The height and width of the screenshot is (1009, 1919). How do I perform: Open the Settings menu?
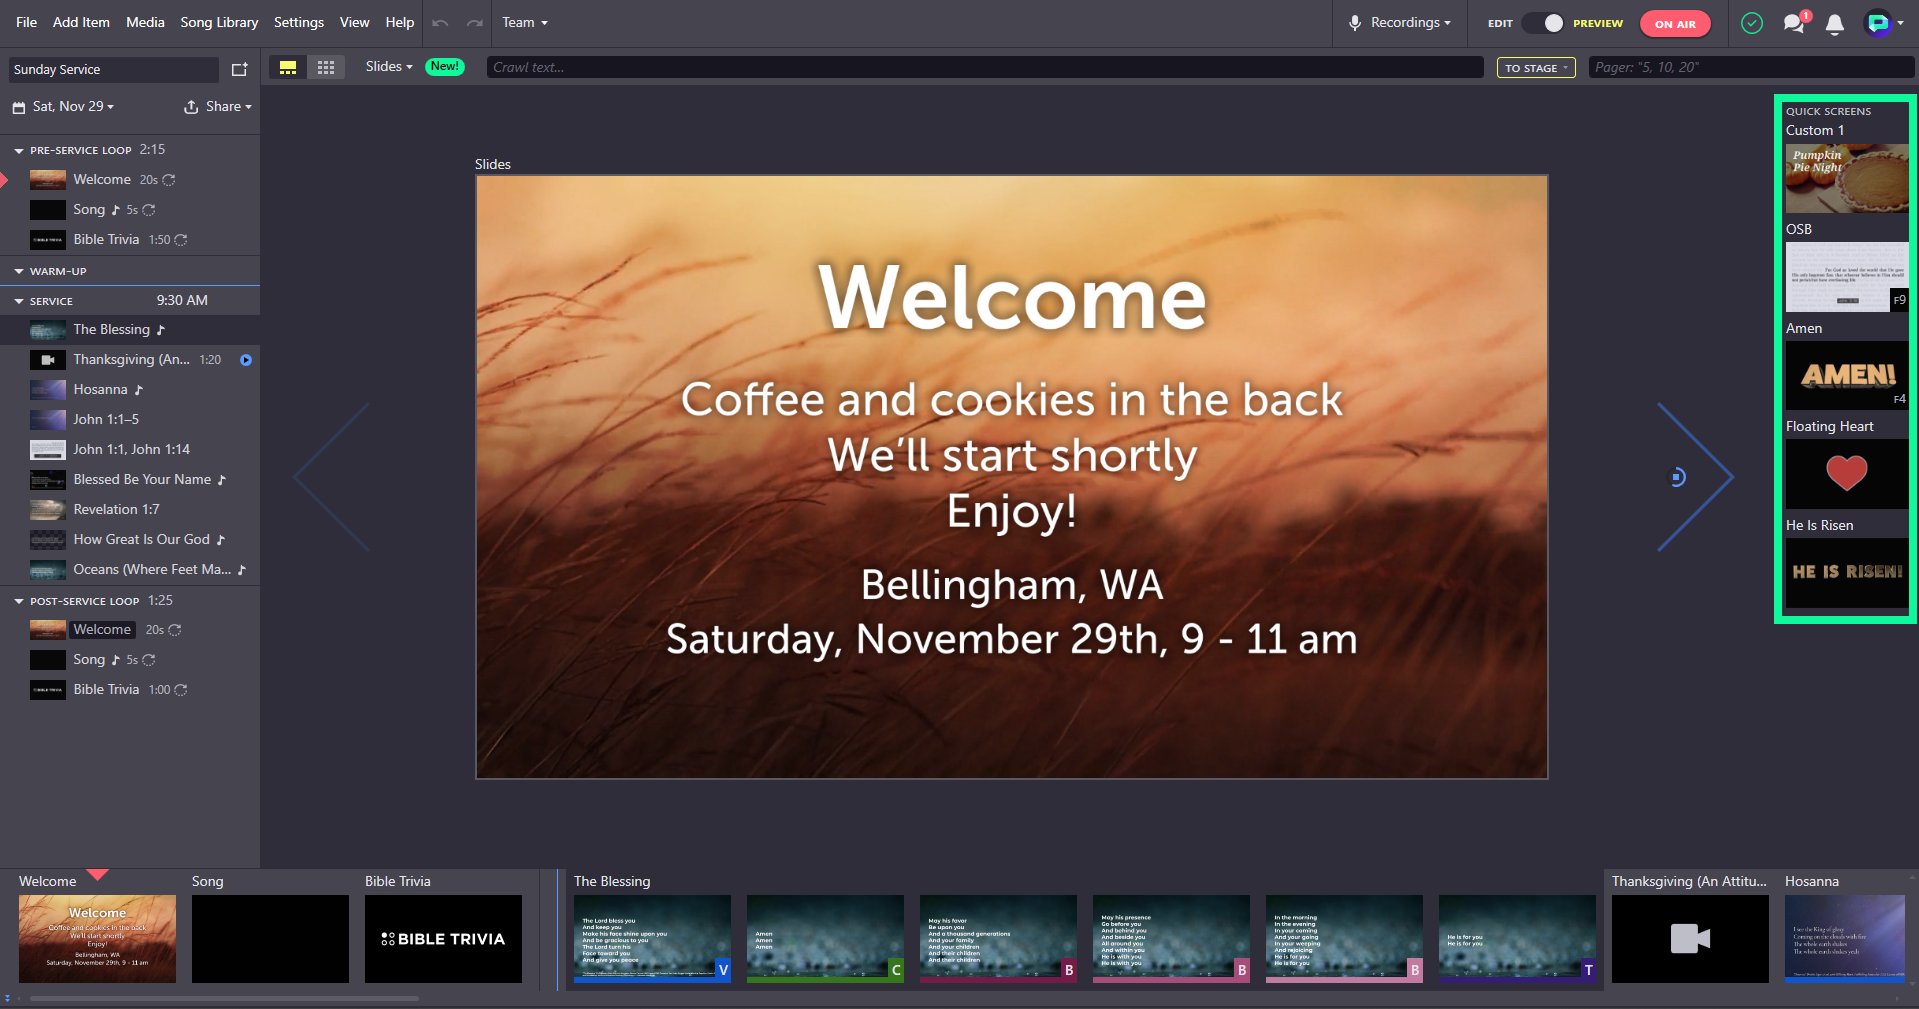coord(299,23)
